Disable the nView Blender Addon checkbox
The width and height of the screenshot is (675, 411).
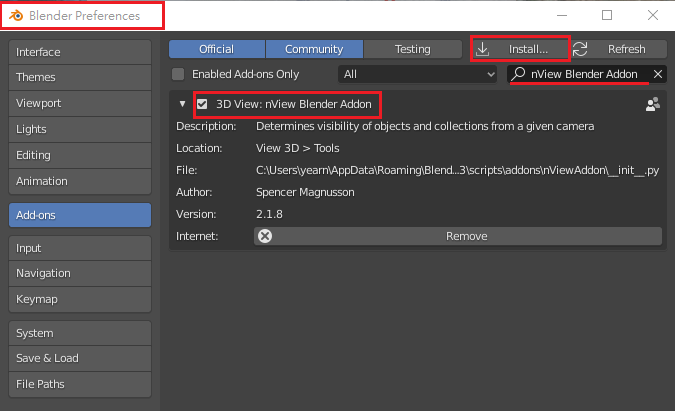[202, 104]
